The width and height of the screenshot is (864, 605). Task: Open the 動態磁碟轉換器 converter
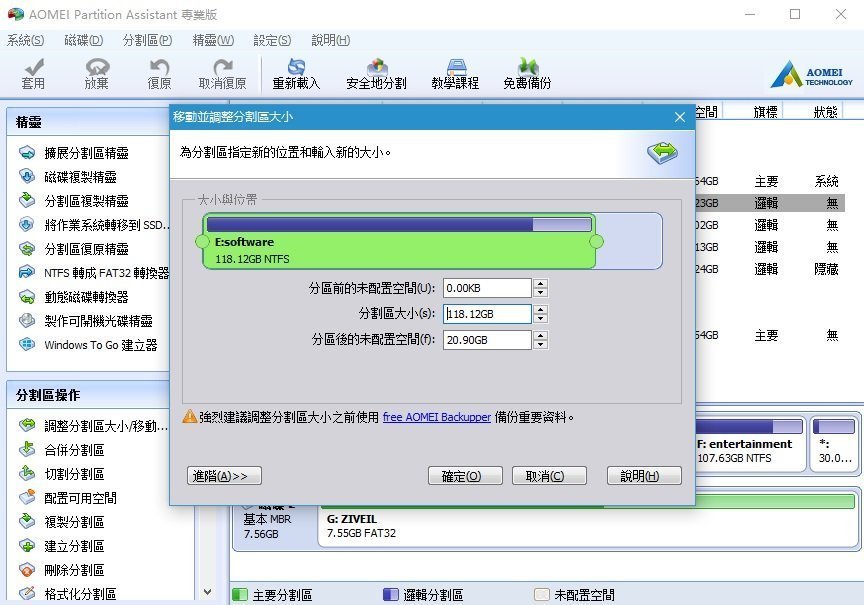click(x=86, y=297)
